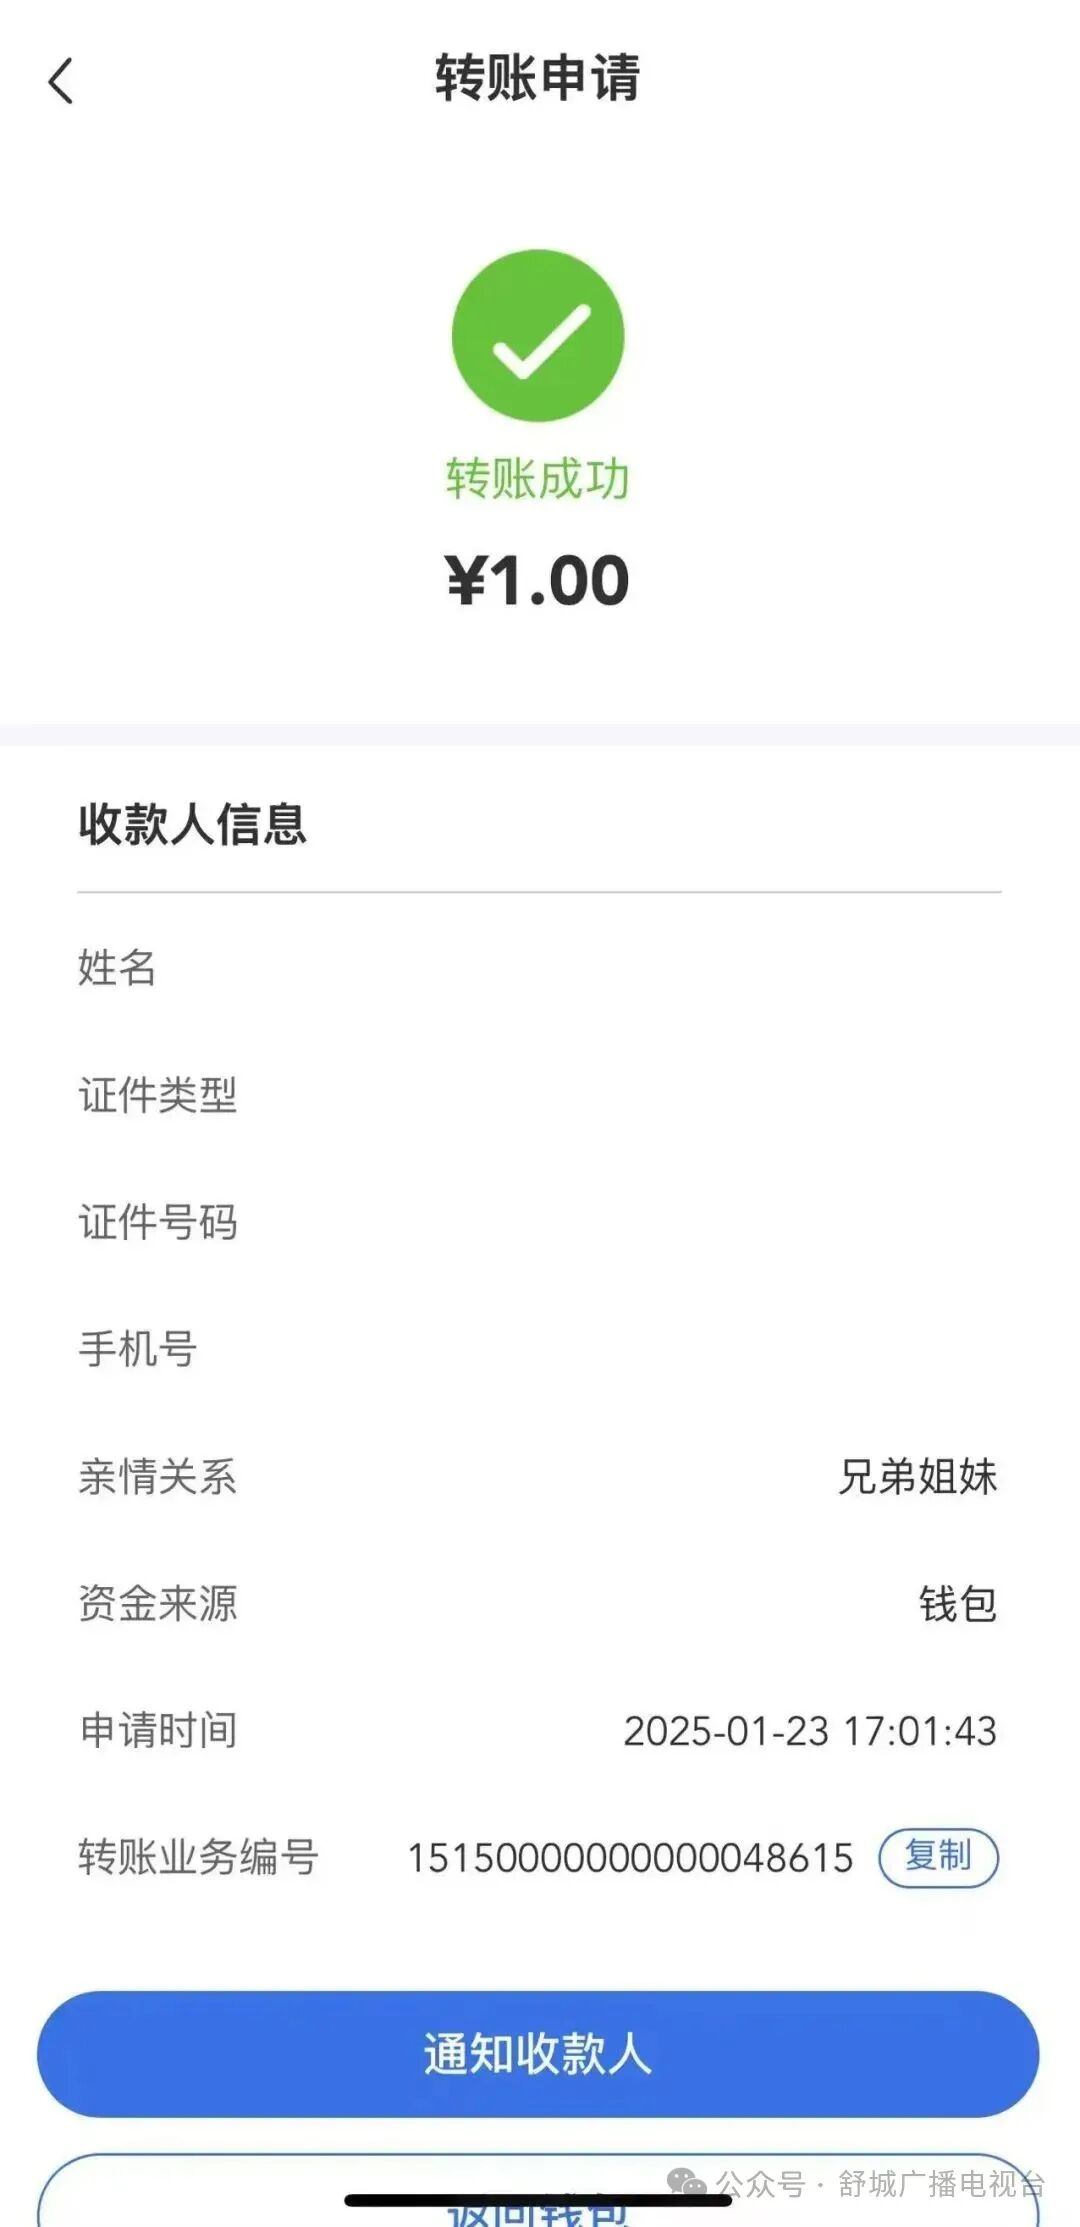Viewport: 1080px width, 2227px height.
Task: Tap the back arrow icon
Action: [x=61, y=81]
